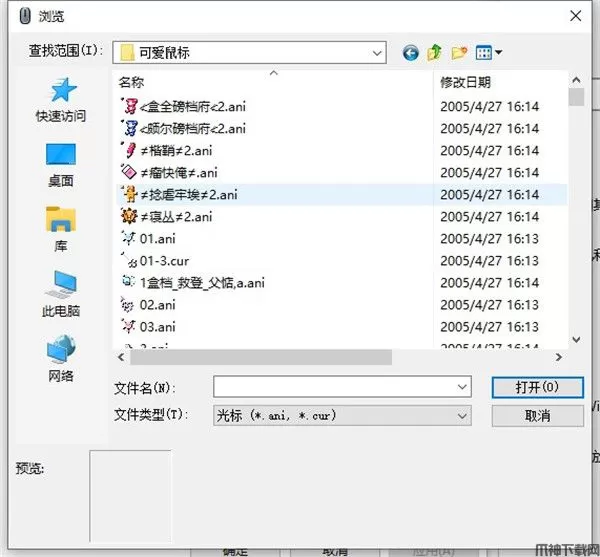Expand the 查找范围 folder dropdown
This screenshot has width=600, height=557.
[x=377, y=53]
